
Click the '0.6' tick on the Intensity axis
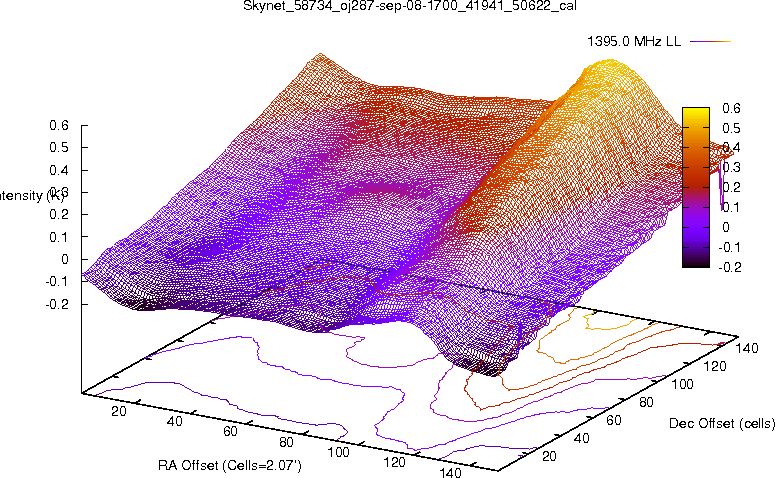click(59, 126)
